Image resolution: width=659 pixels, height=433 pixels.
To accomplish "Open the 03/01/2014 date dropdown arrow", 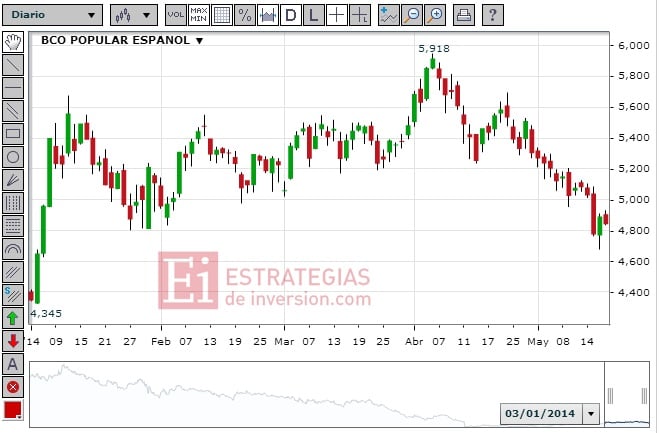I will (x=591, y=414).
